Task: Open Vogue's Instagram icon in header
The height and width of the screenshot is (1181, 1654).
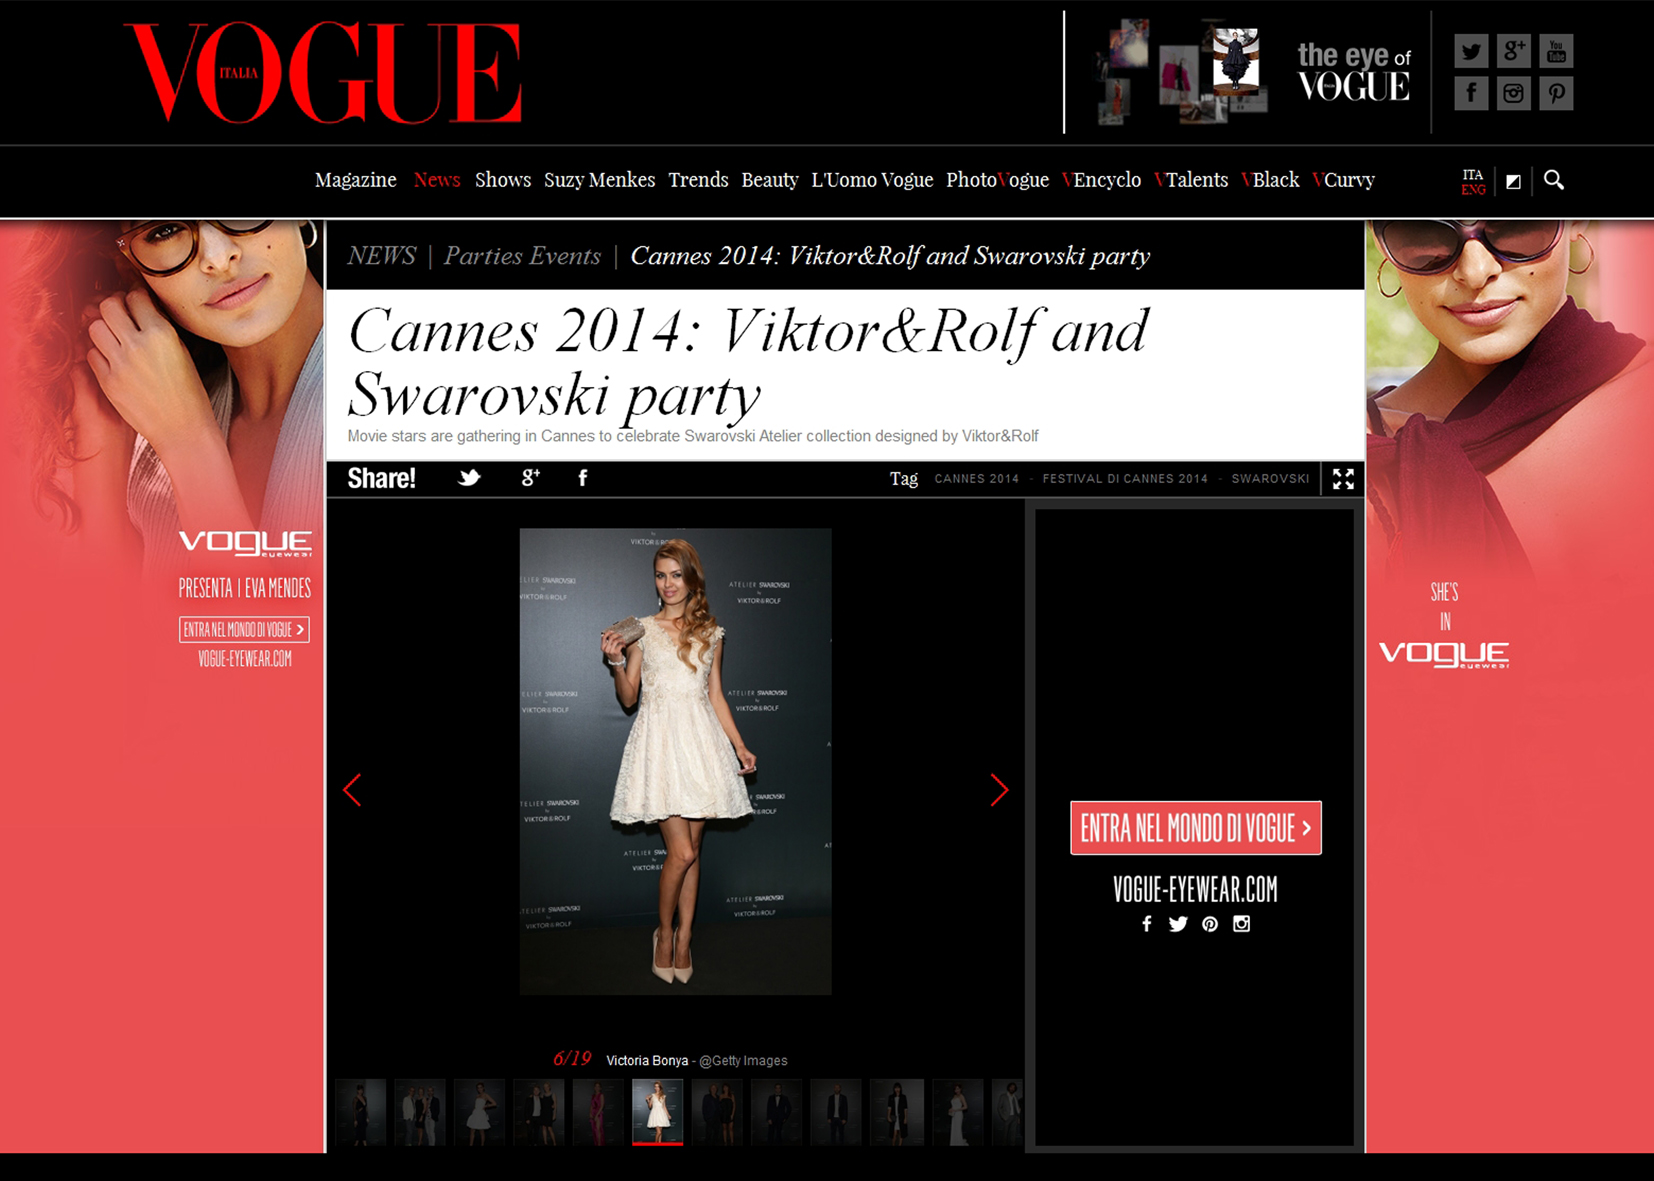Action: click(1513, 94)
